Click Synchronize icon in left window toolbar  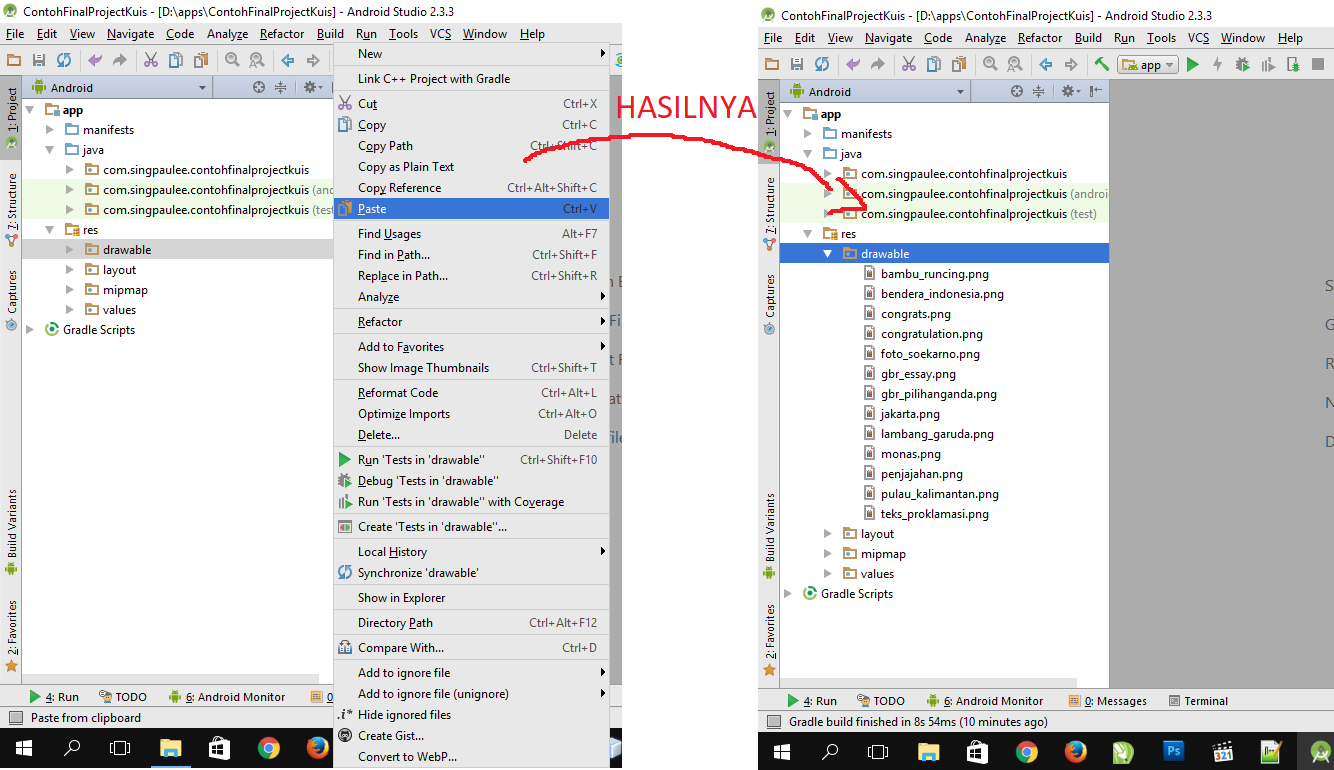64,60
